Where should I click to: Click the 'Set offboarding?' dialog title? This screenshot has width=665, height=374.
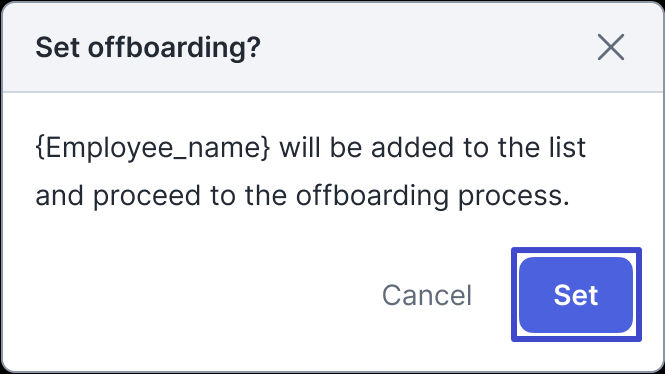tap(148, 47)
